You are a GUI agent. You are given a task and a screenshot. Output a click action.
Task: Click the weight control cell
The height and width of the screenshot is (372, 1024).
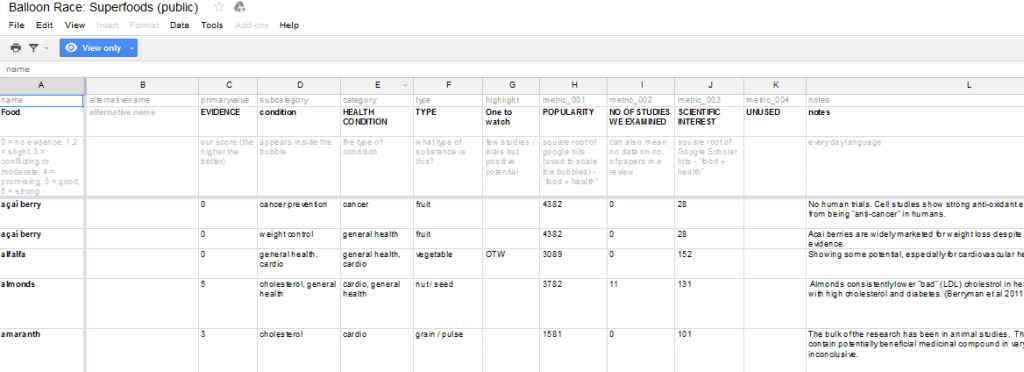coord(299,238)
